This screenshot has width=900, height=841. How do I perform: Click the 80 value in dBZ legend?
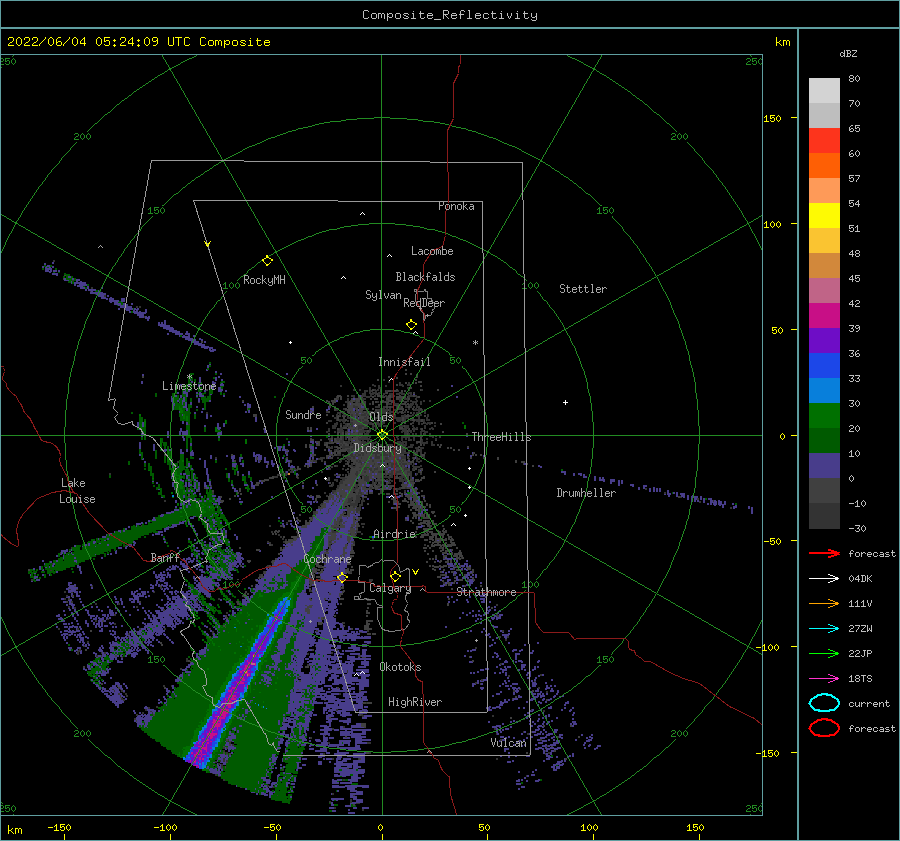click(854, 79)
